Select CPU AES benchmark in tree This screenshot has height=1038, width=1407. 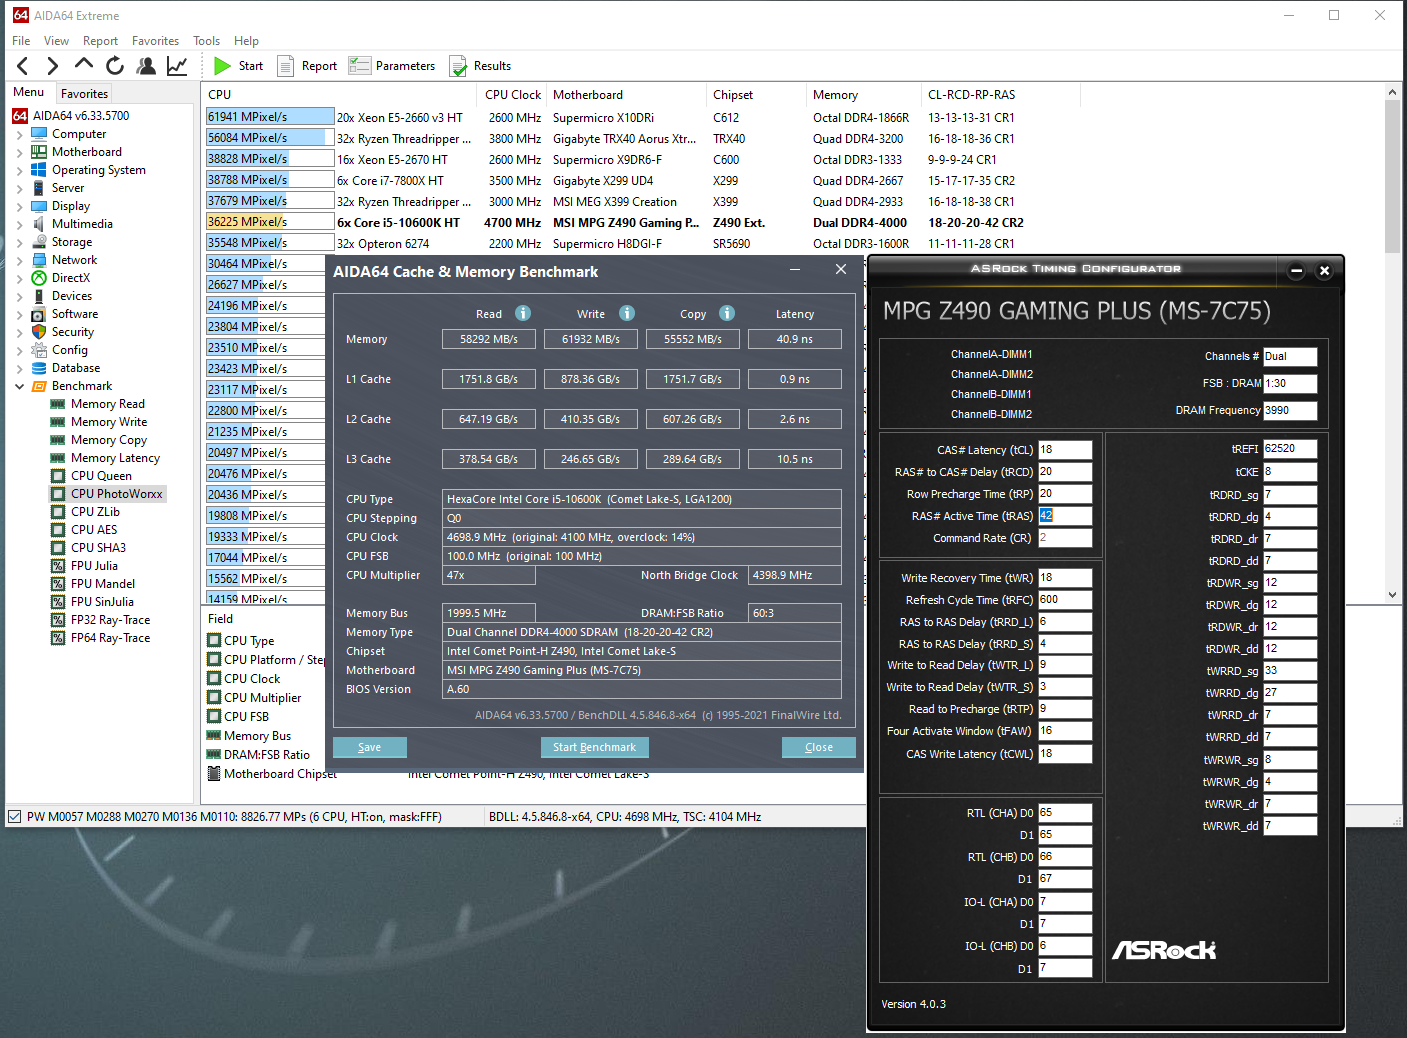click(94, 530)
